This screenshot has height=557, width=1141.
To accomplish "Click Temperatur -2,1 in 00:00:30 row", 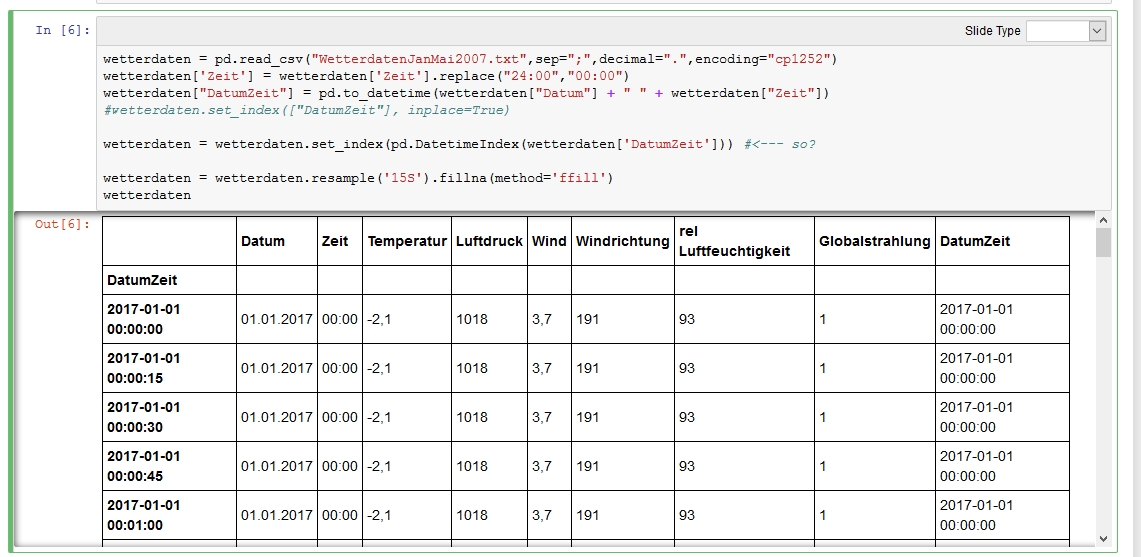I will (x=407, y=417).
